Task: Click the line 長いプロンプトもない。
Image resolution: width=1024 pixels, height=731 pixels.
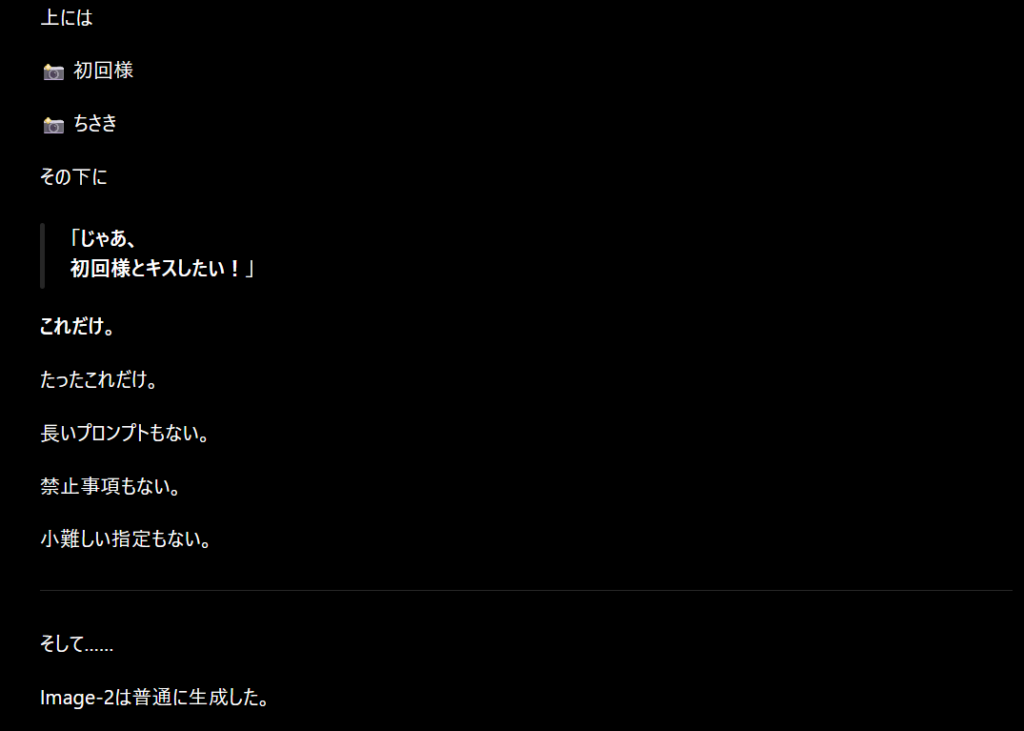Action: click(125, 432)
